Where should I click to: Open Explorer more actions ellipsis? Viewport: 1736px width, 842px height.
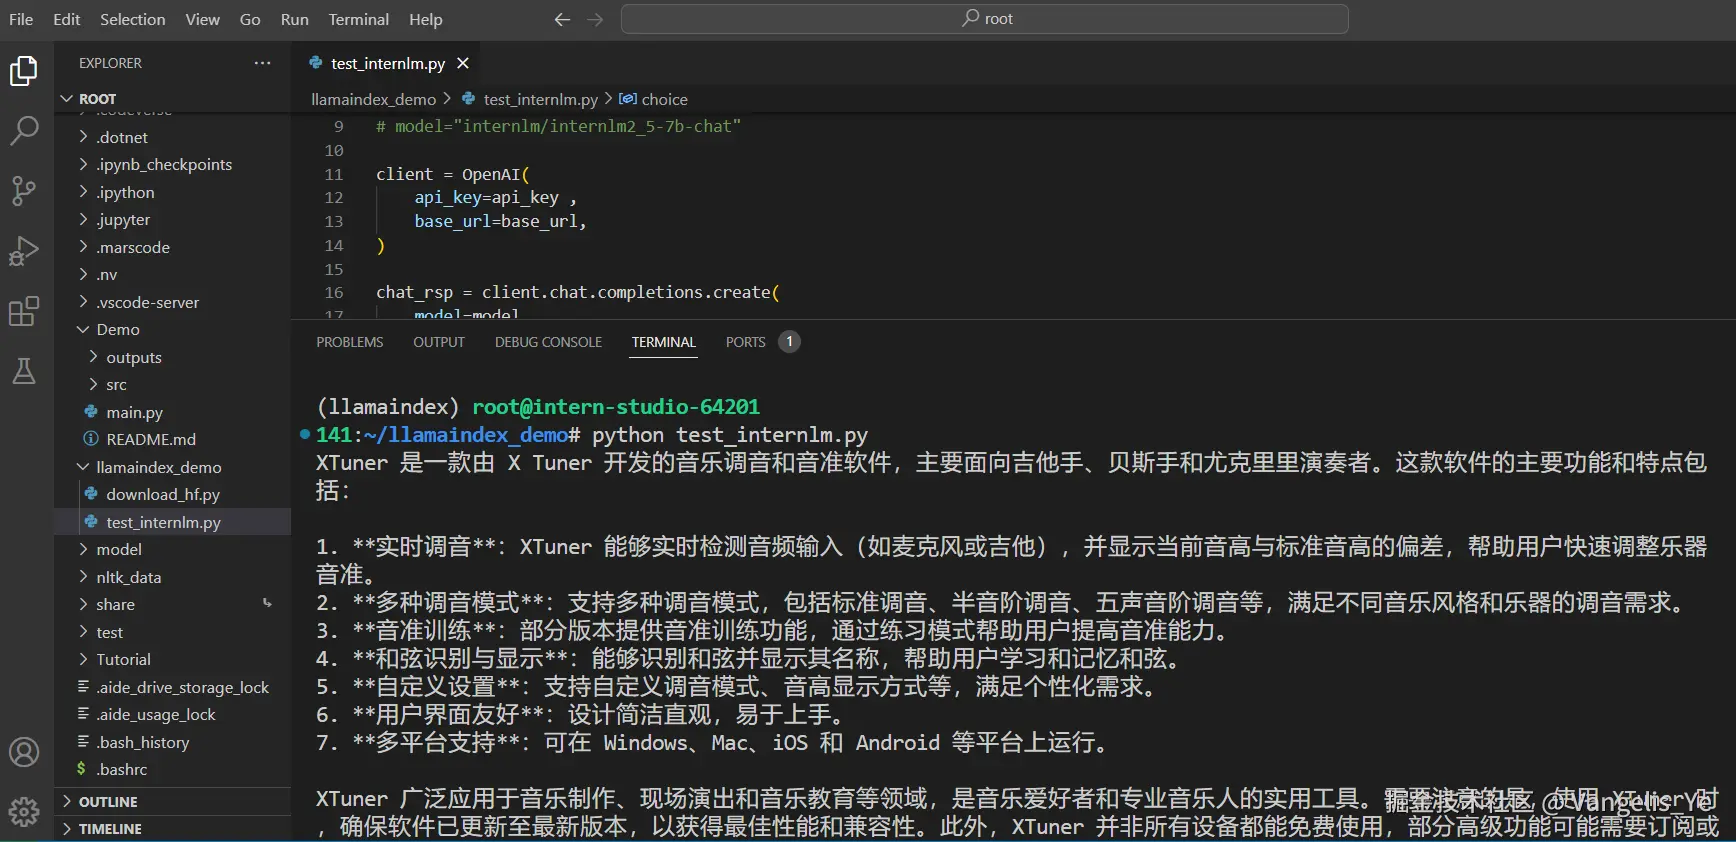tap(262, 63)
